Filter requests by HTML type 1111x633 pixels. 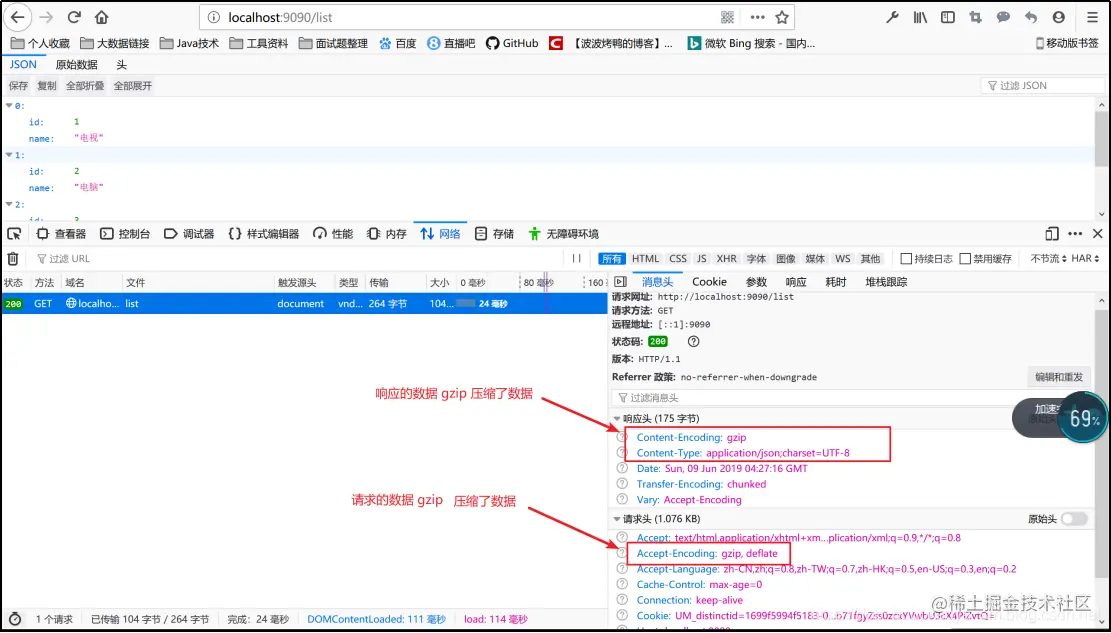pyautogui.click(x=645, y=259)
